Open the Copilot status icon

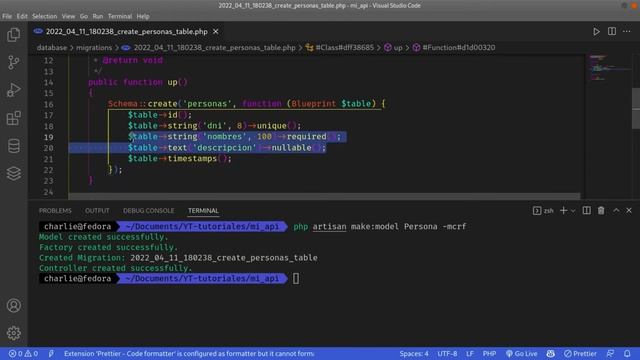[551, 353]
